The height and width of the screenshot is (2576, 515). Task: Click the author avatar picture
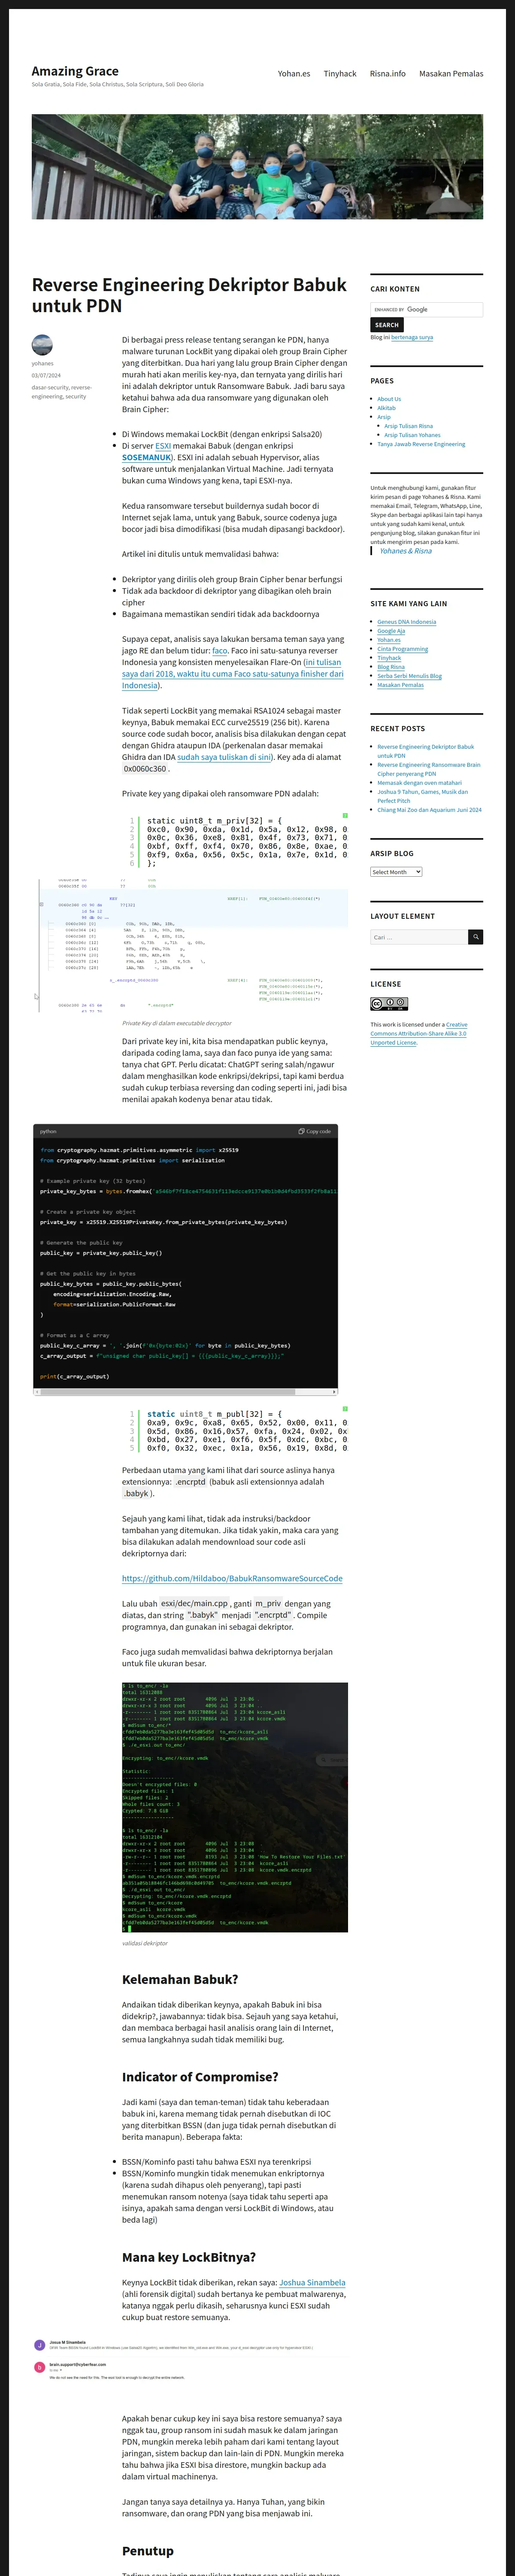click(42, 345)
